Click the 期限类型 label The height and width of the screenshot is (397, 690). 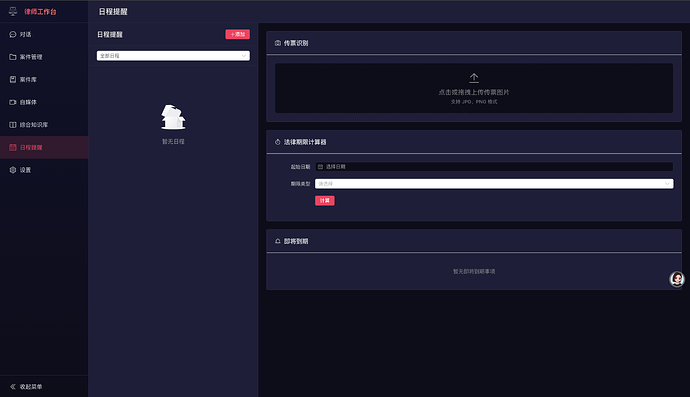click(x=301, y=184)
